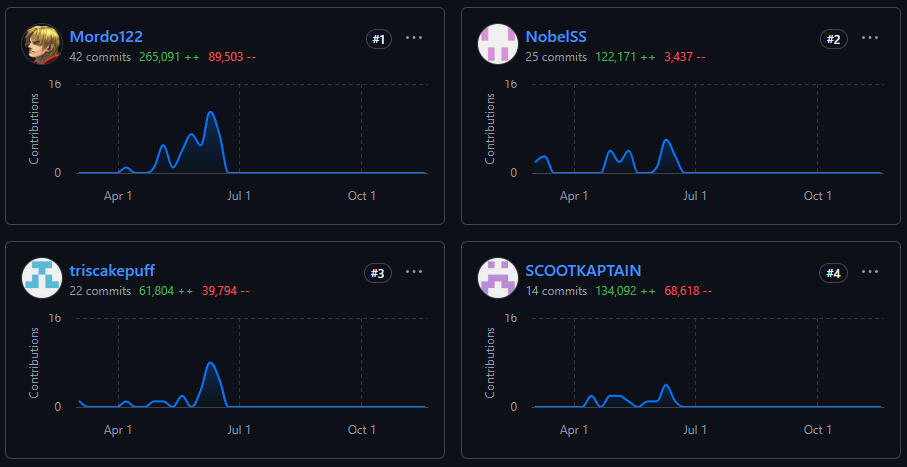This screenshot has width=907, height=467.
Task: Click the tallest peak in triscakepuff's graph
Action: click(x=210, y=364)
